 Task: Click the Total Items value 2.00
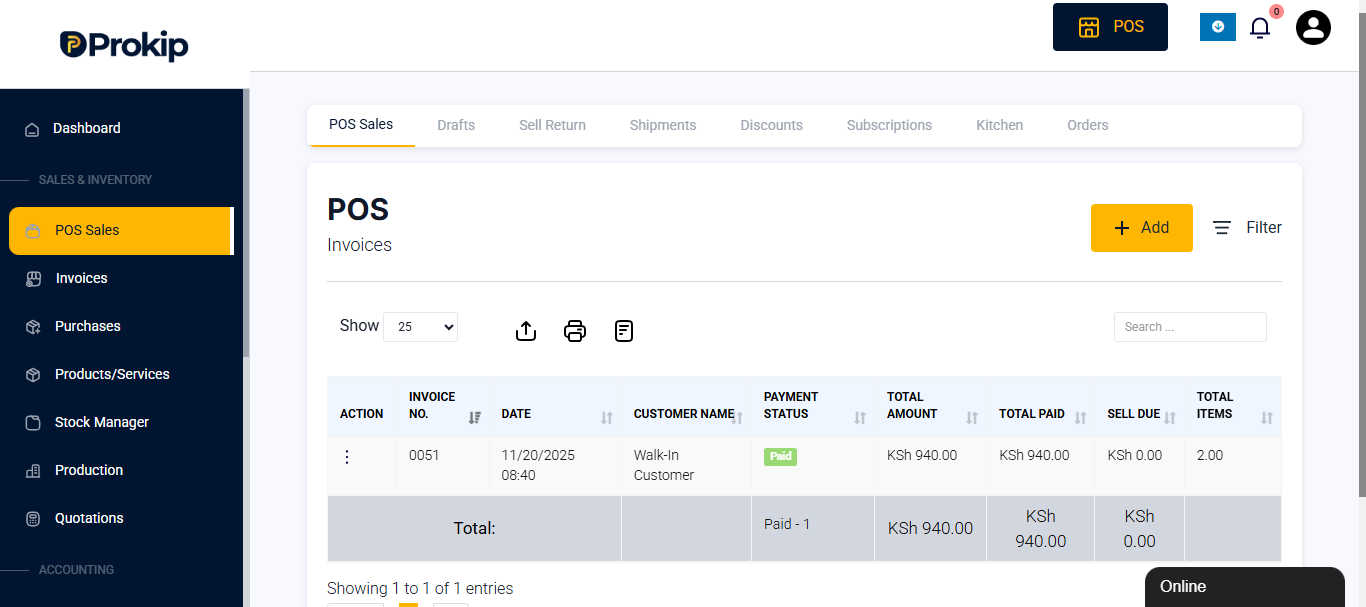pyautogui.click(x=1210, y=456)
